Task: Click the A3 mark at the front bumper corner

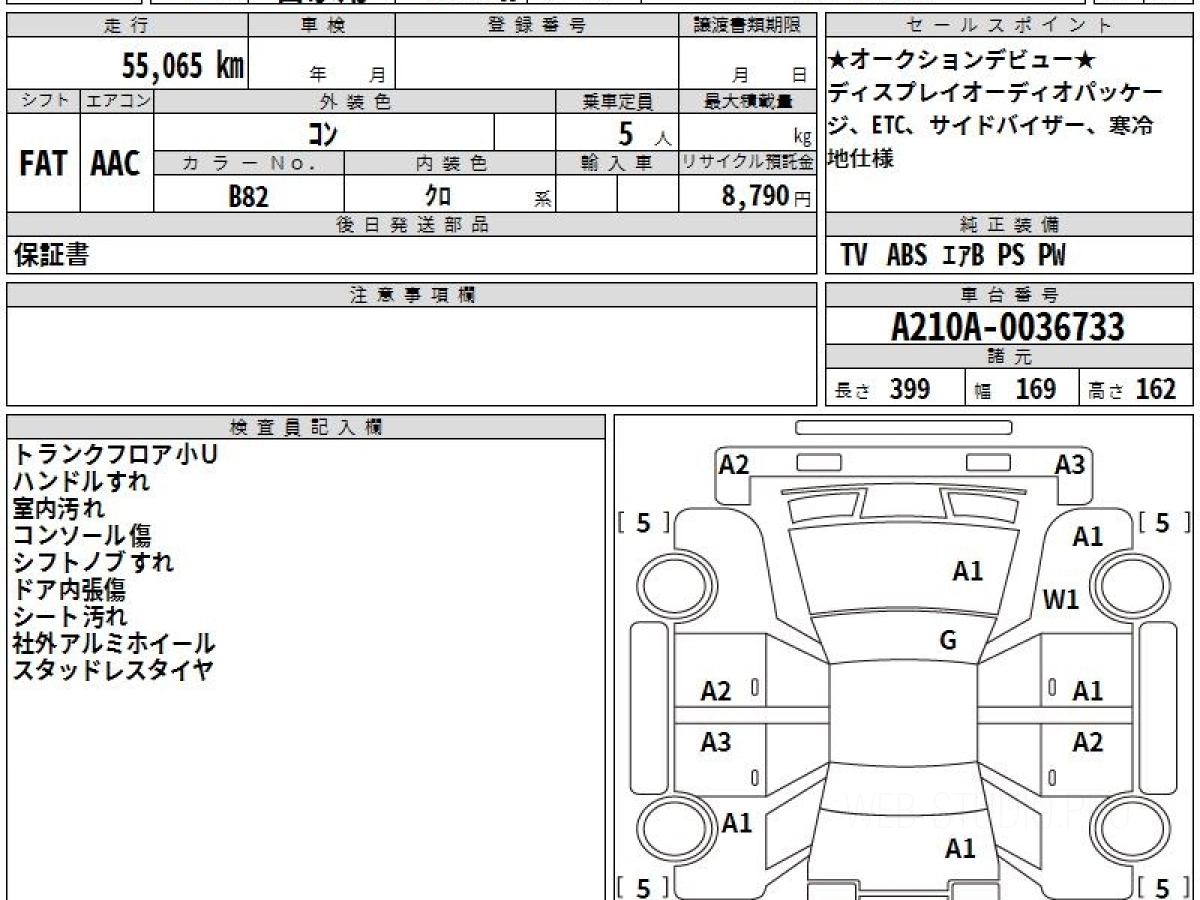Action: [x=1070, y=464]
